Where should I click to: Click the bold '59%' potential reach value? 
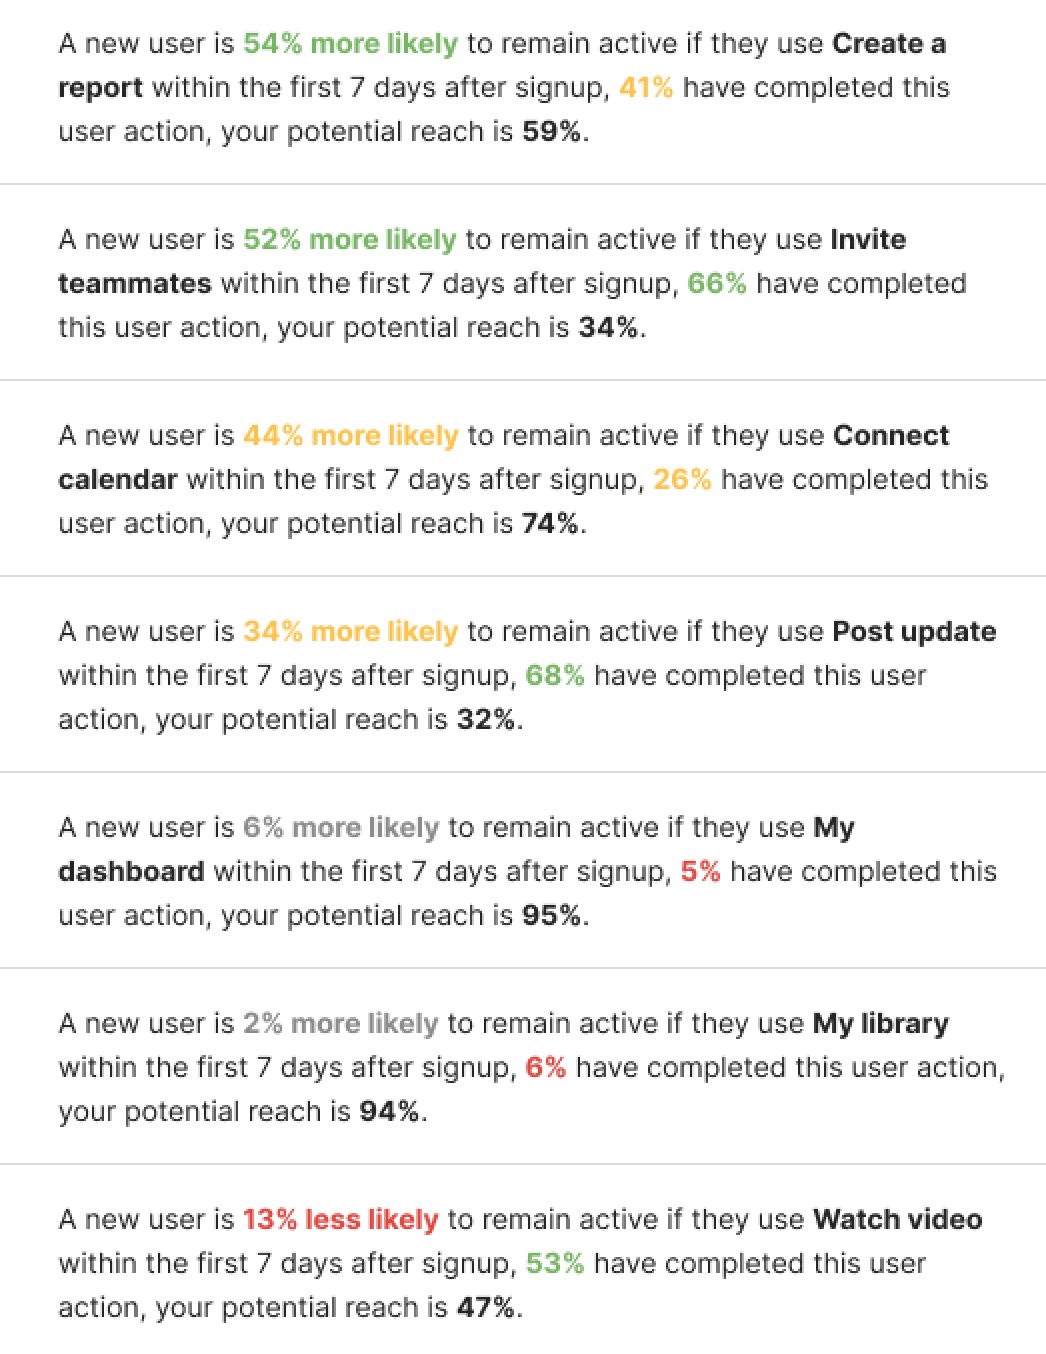(x=552, y=132)
